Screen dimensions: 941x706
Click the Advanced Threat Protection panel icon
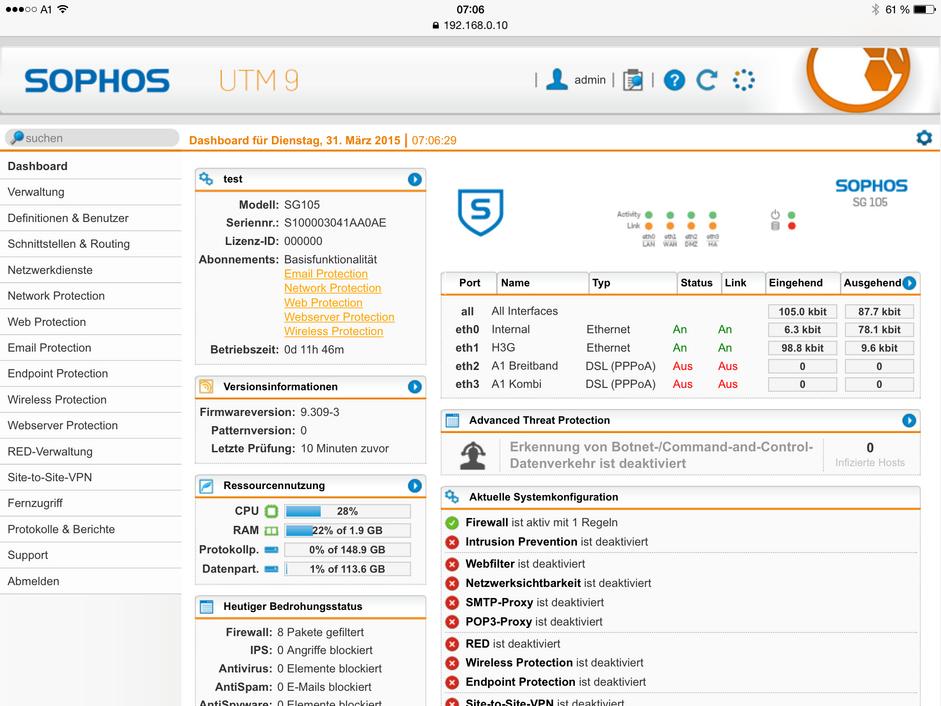click(452, 421)
